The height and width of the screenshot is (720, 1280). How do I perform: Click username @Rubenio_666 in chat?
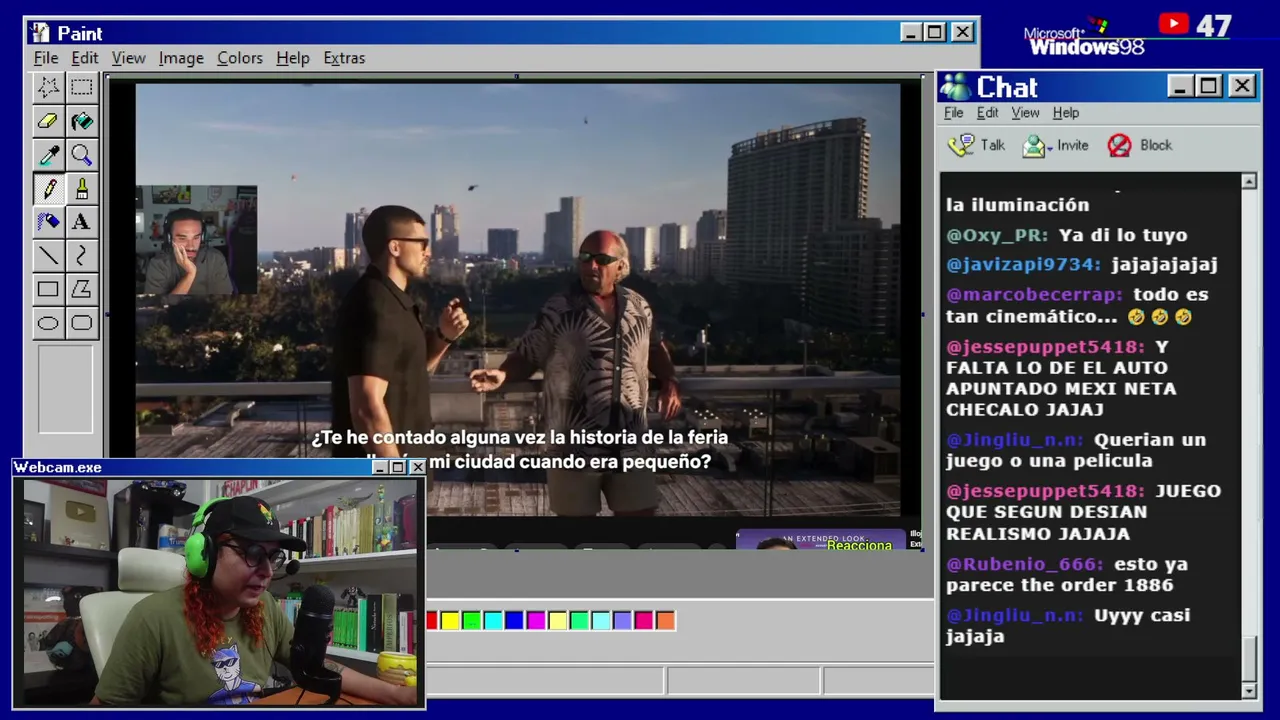[x=1025, y=565]
